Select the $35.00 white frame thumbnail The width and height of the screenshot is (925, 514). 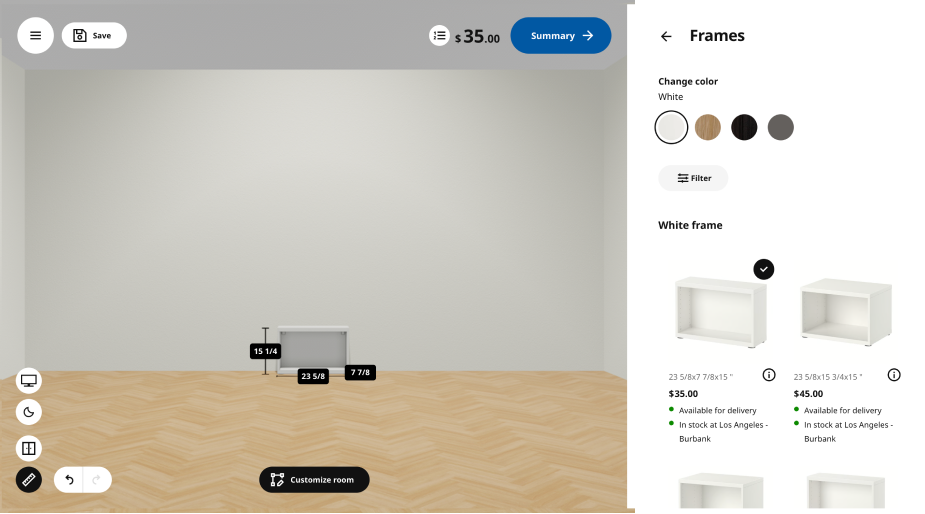(721, 313)
